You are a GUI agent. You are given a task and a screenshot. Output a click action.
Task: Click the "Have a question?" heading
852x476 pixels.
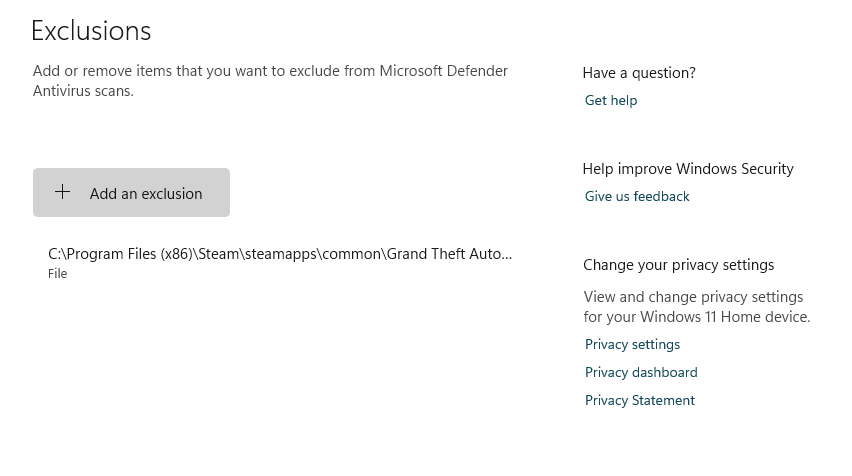639,73
